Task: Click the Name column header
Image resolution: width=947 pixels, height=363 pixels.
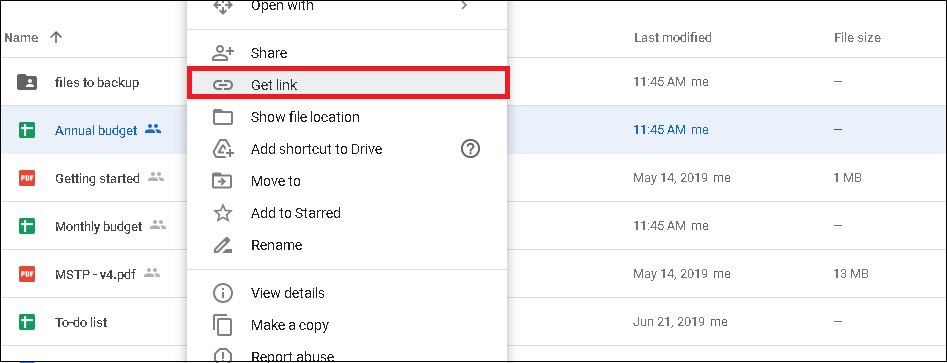Action: pos(21,37)
